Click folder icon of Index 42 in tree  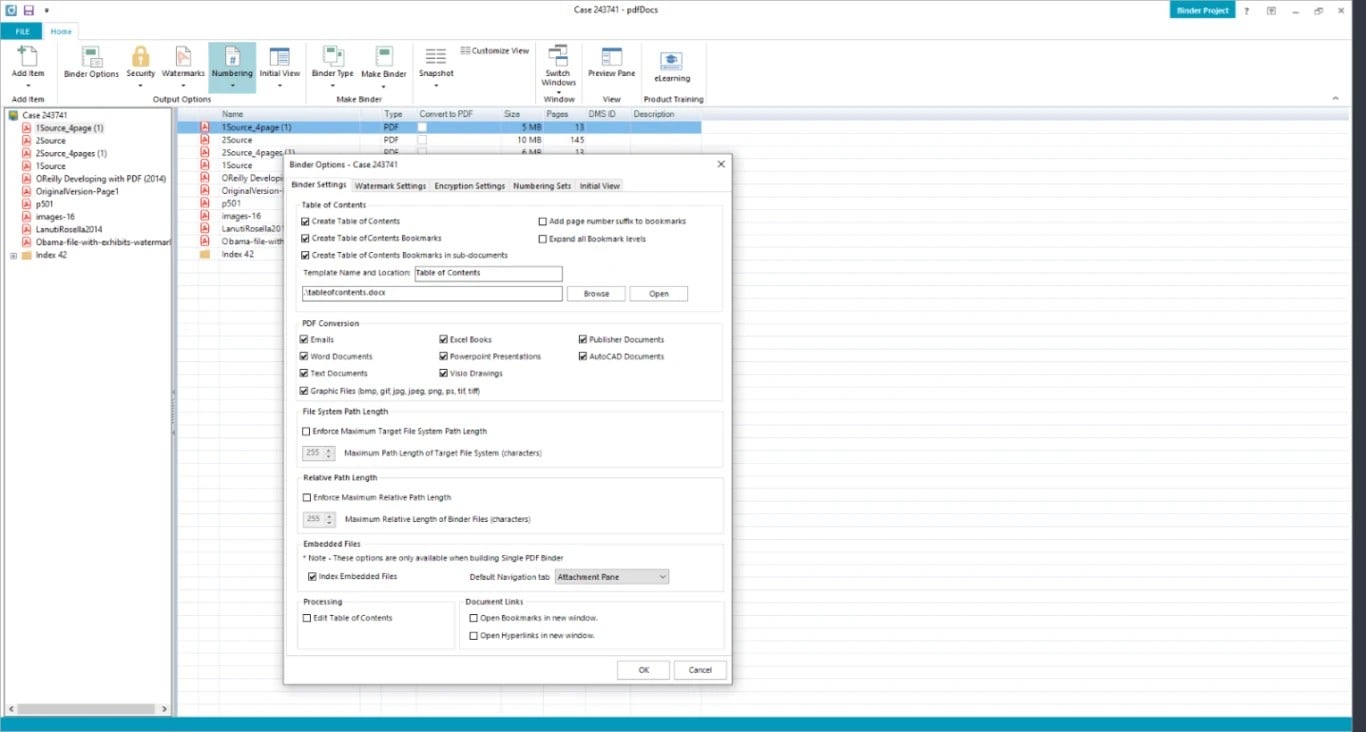point(27,255)
